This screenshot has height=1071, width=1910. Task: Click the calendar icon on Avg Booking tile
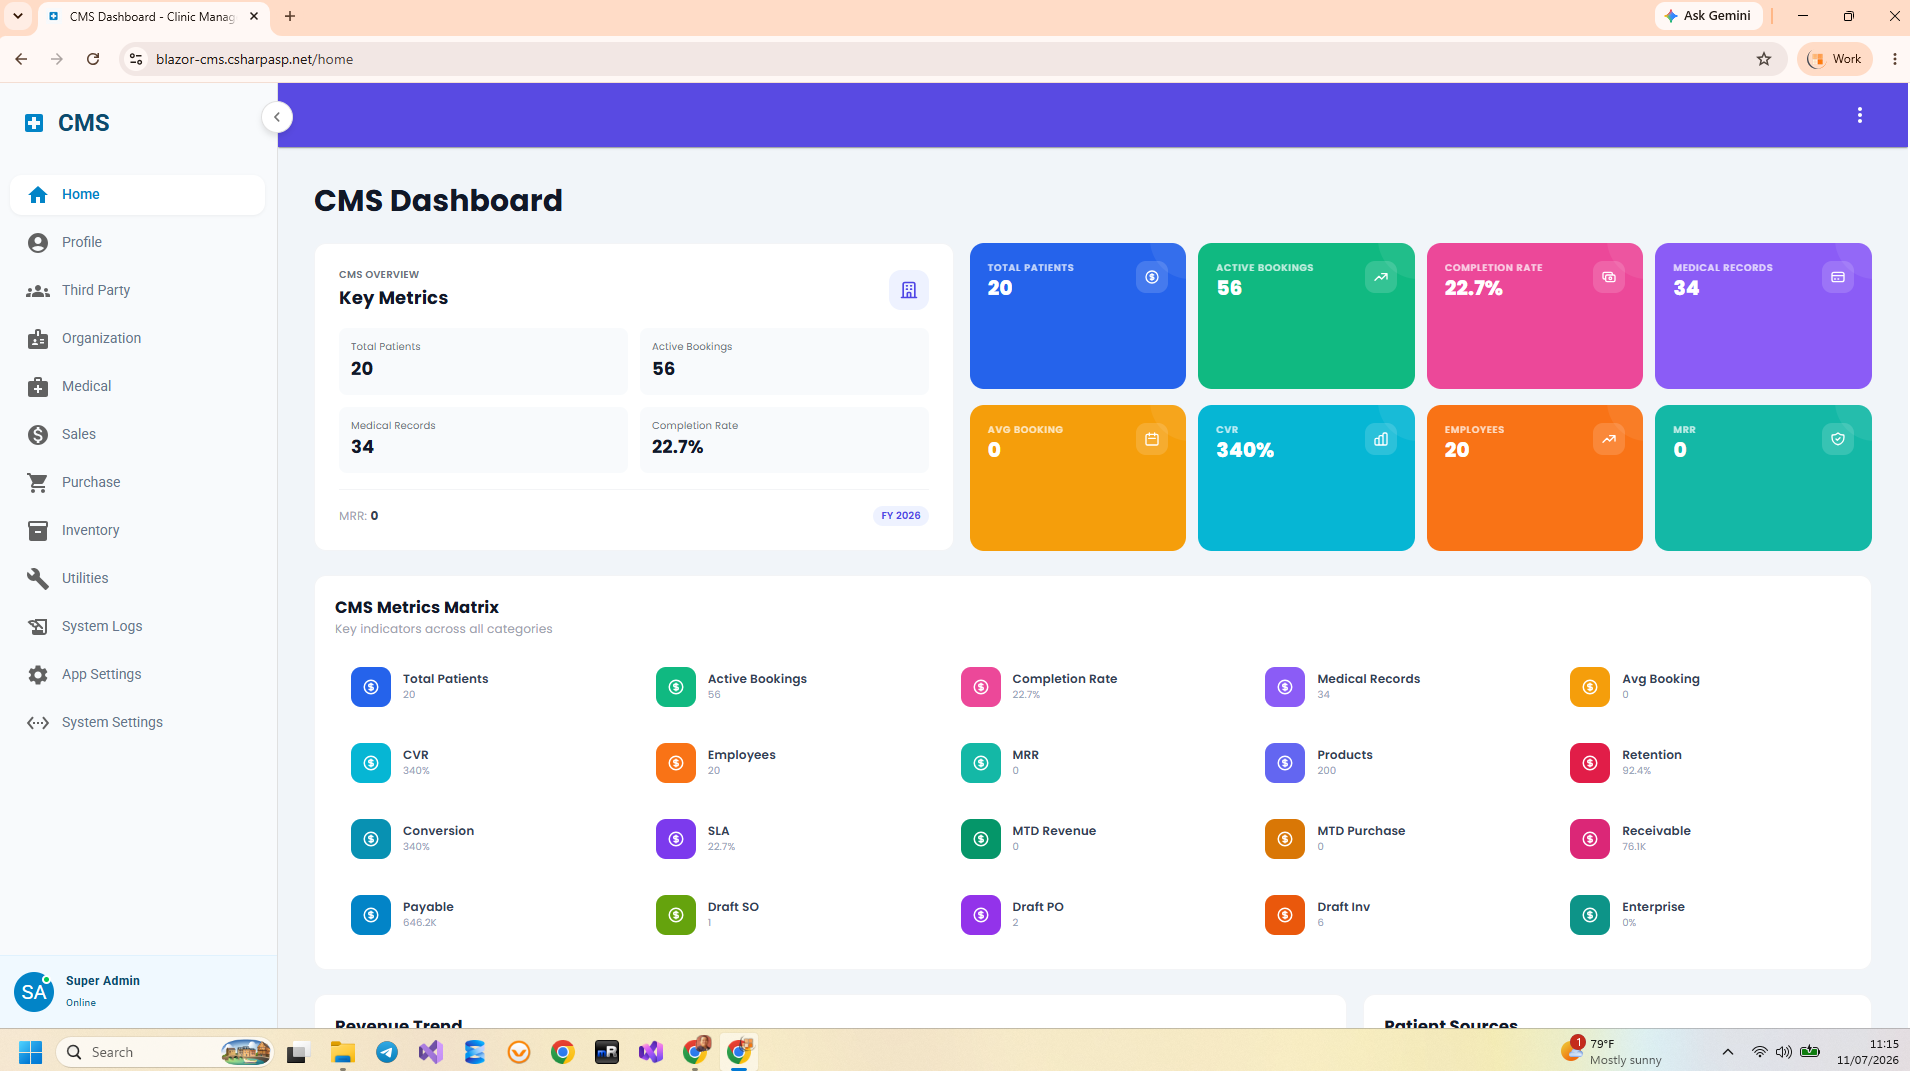[1151, 439]
